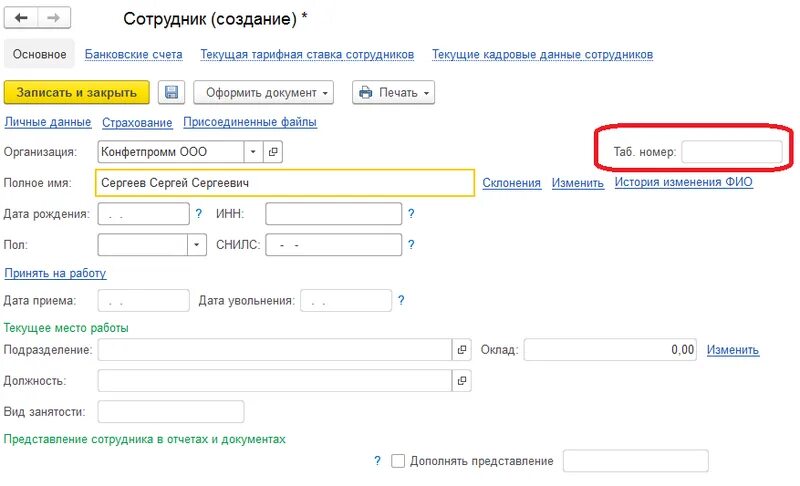
Task: Expand the Организация dropdown list
Action: [253, 151]
